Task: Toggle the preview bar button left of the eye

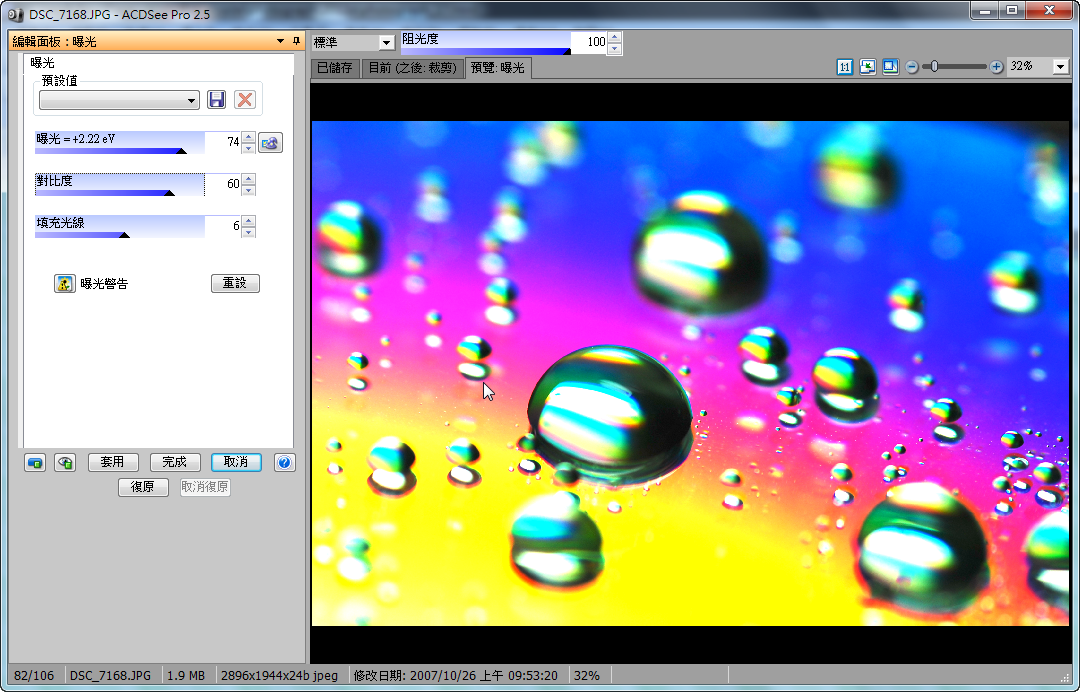Action: [35, 462]
